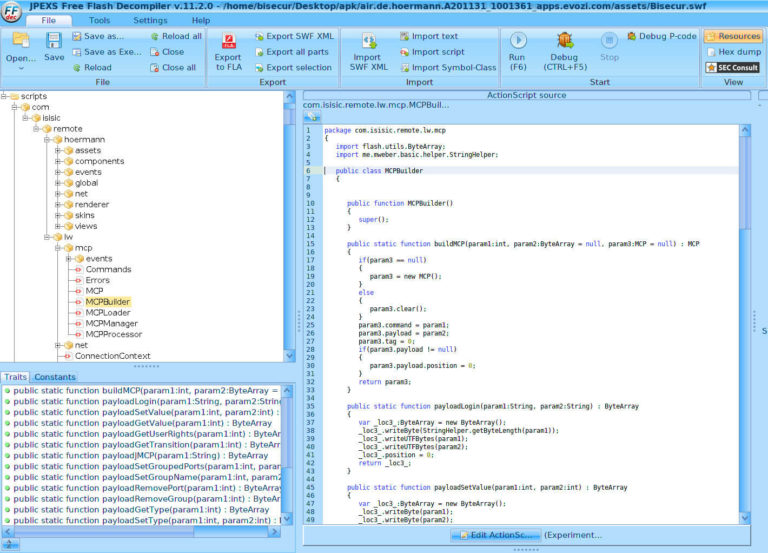
Task: Switch to the Traits tab
Action: pyautogui.click(x=15, y=377)
